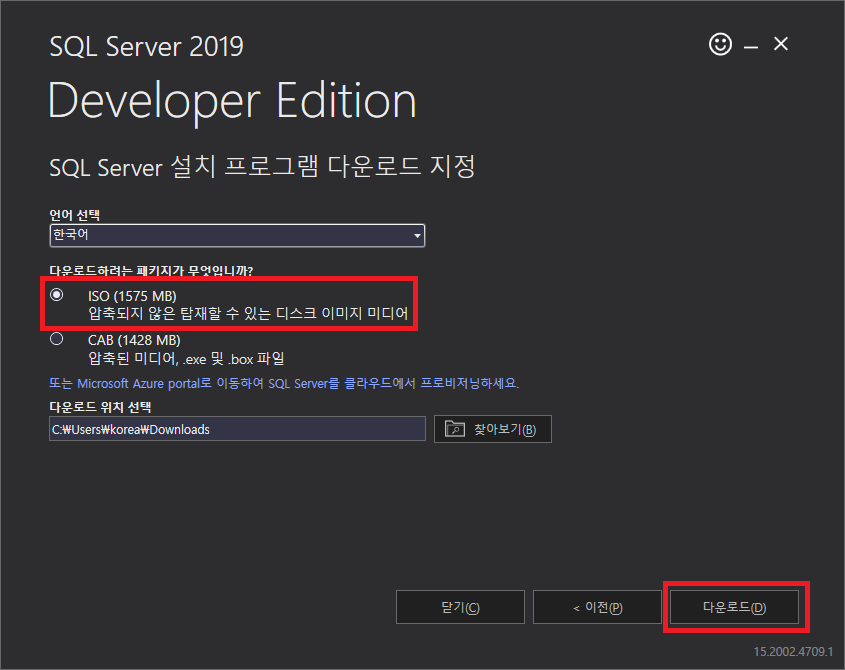Click the folder icon on browse button
This screenshot has width=845, height=670.
455,429
